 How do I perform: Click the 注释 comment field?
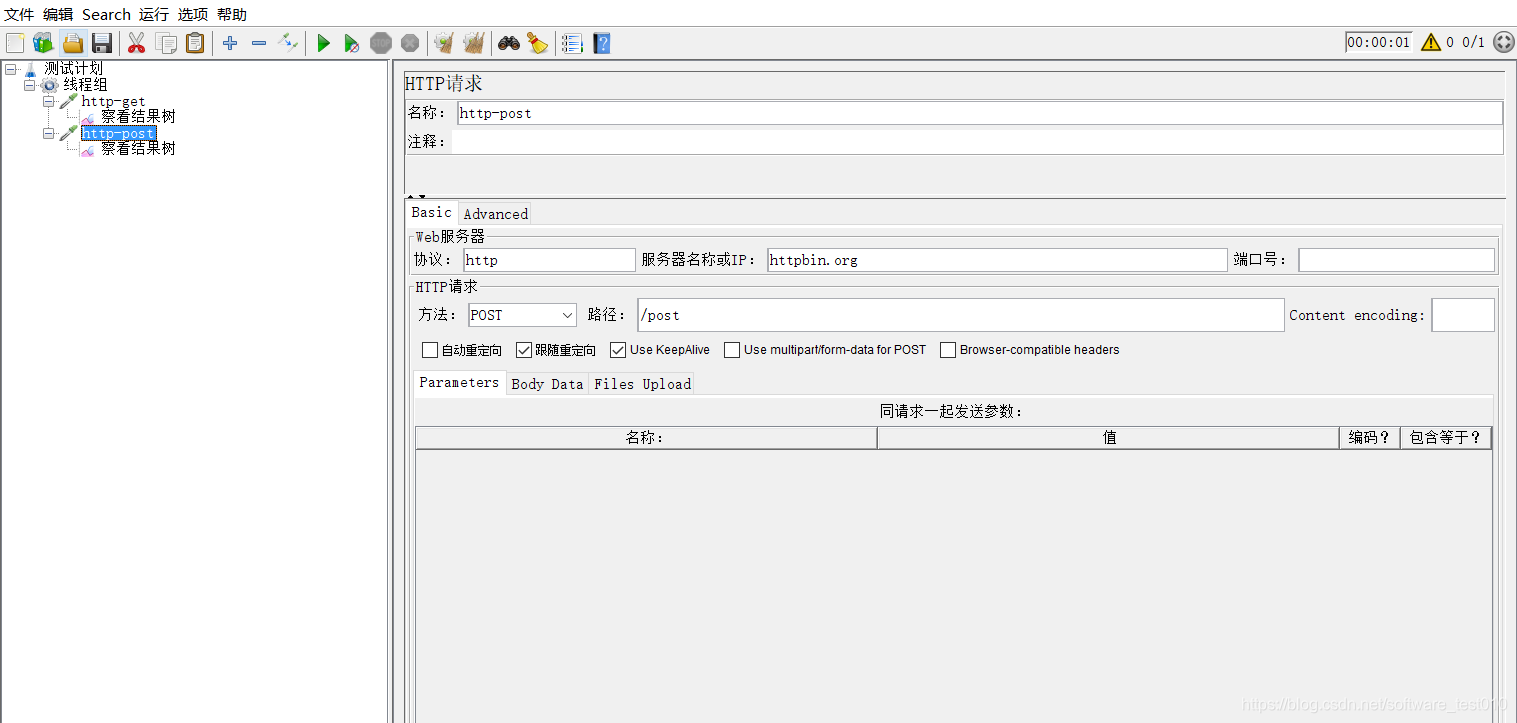point(977,142)
